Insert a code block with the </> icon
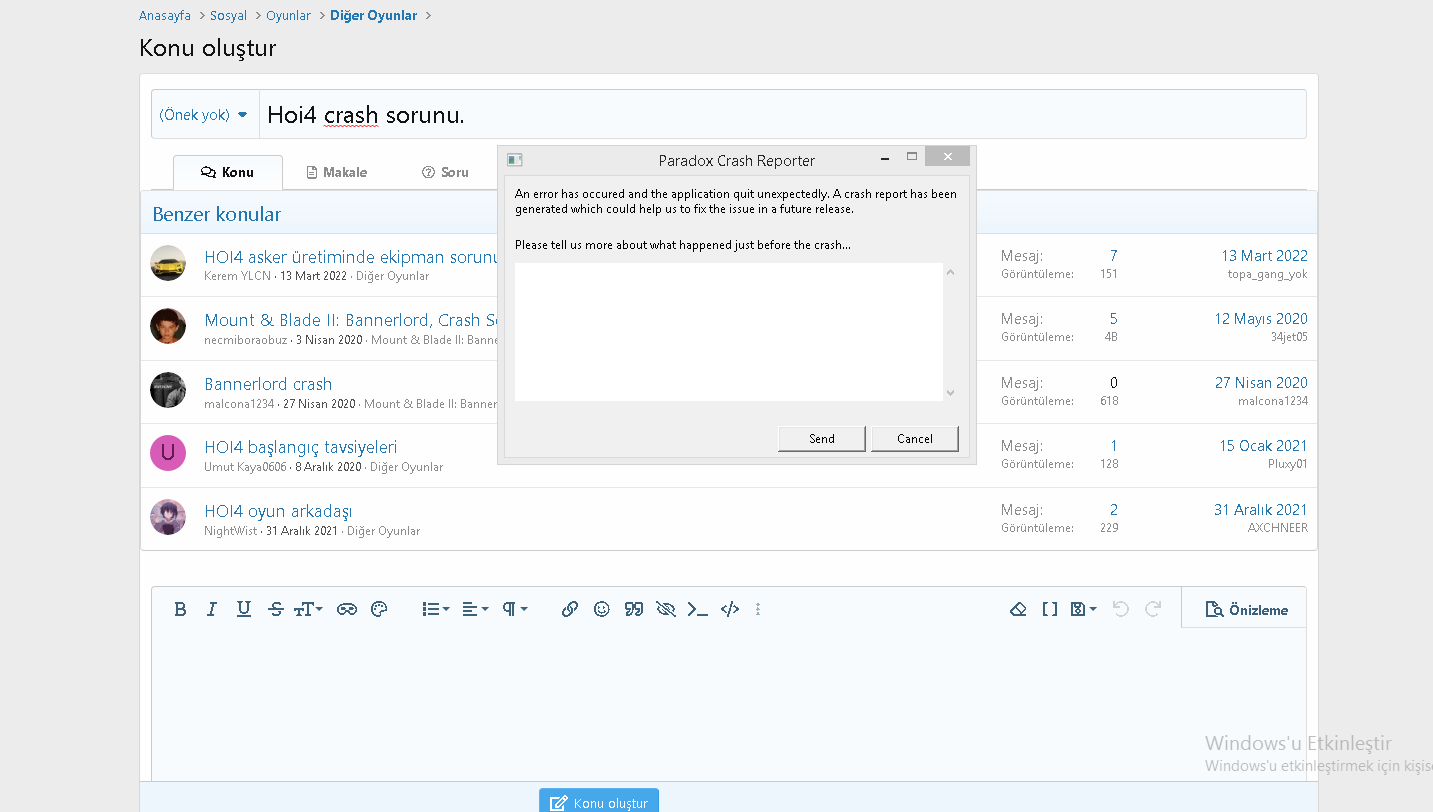This screenshot has width=1433, height=812. (x=730, y=609)
